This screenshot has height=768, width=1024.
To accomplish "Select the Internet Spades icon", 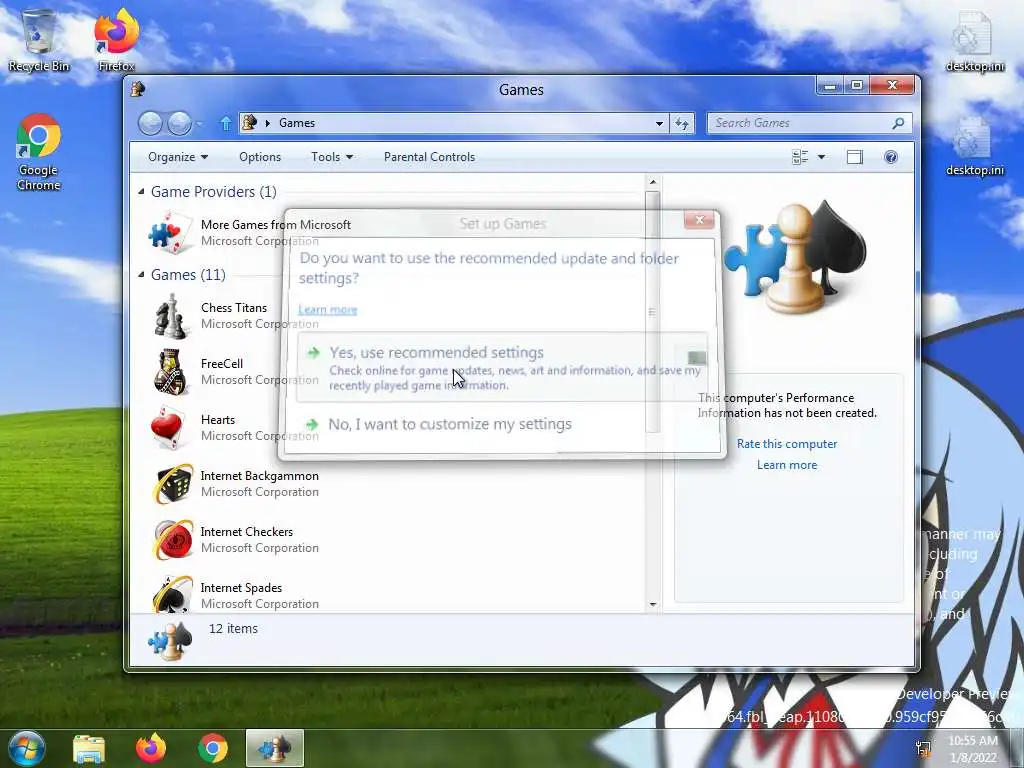I will [172, 594].
